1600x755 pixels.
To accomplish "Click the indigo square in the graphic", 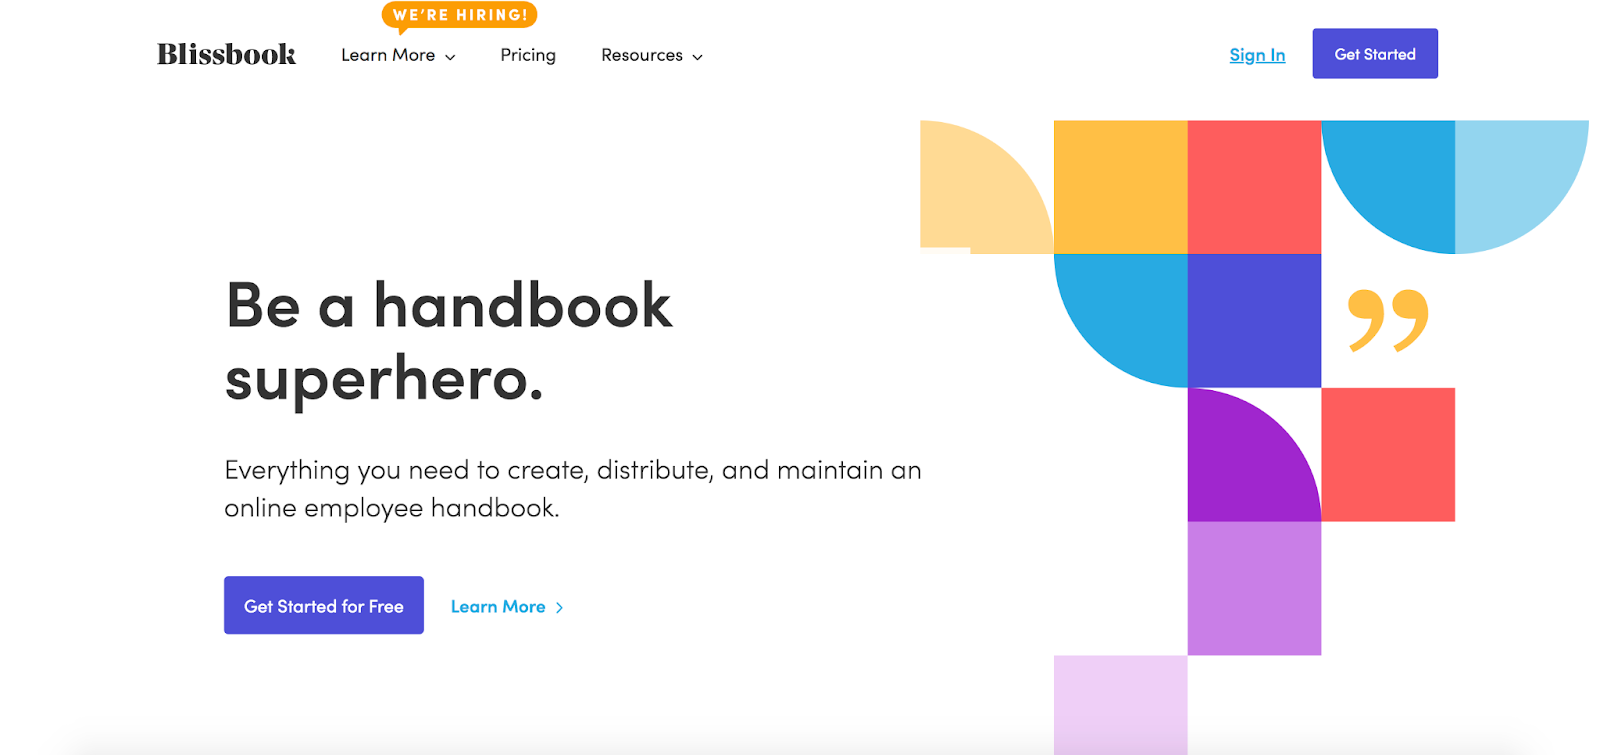I will [x=1254, y=320].
